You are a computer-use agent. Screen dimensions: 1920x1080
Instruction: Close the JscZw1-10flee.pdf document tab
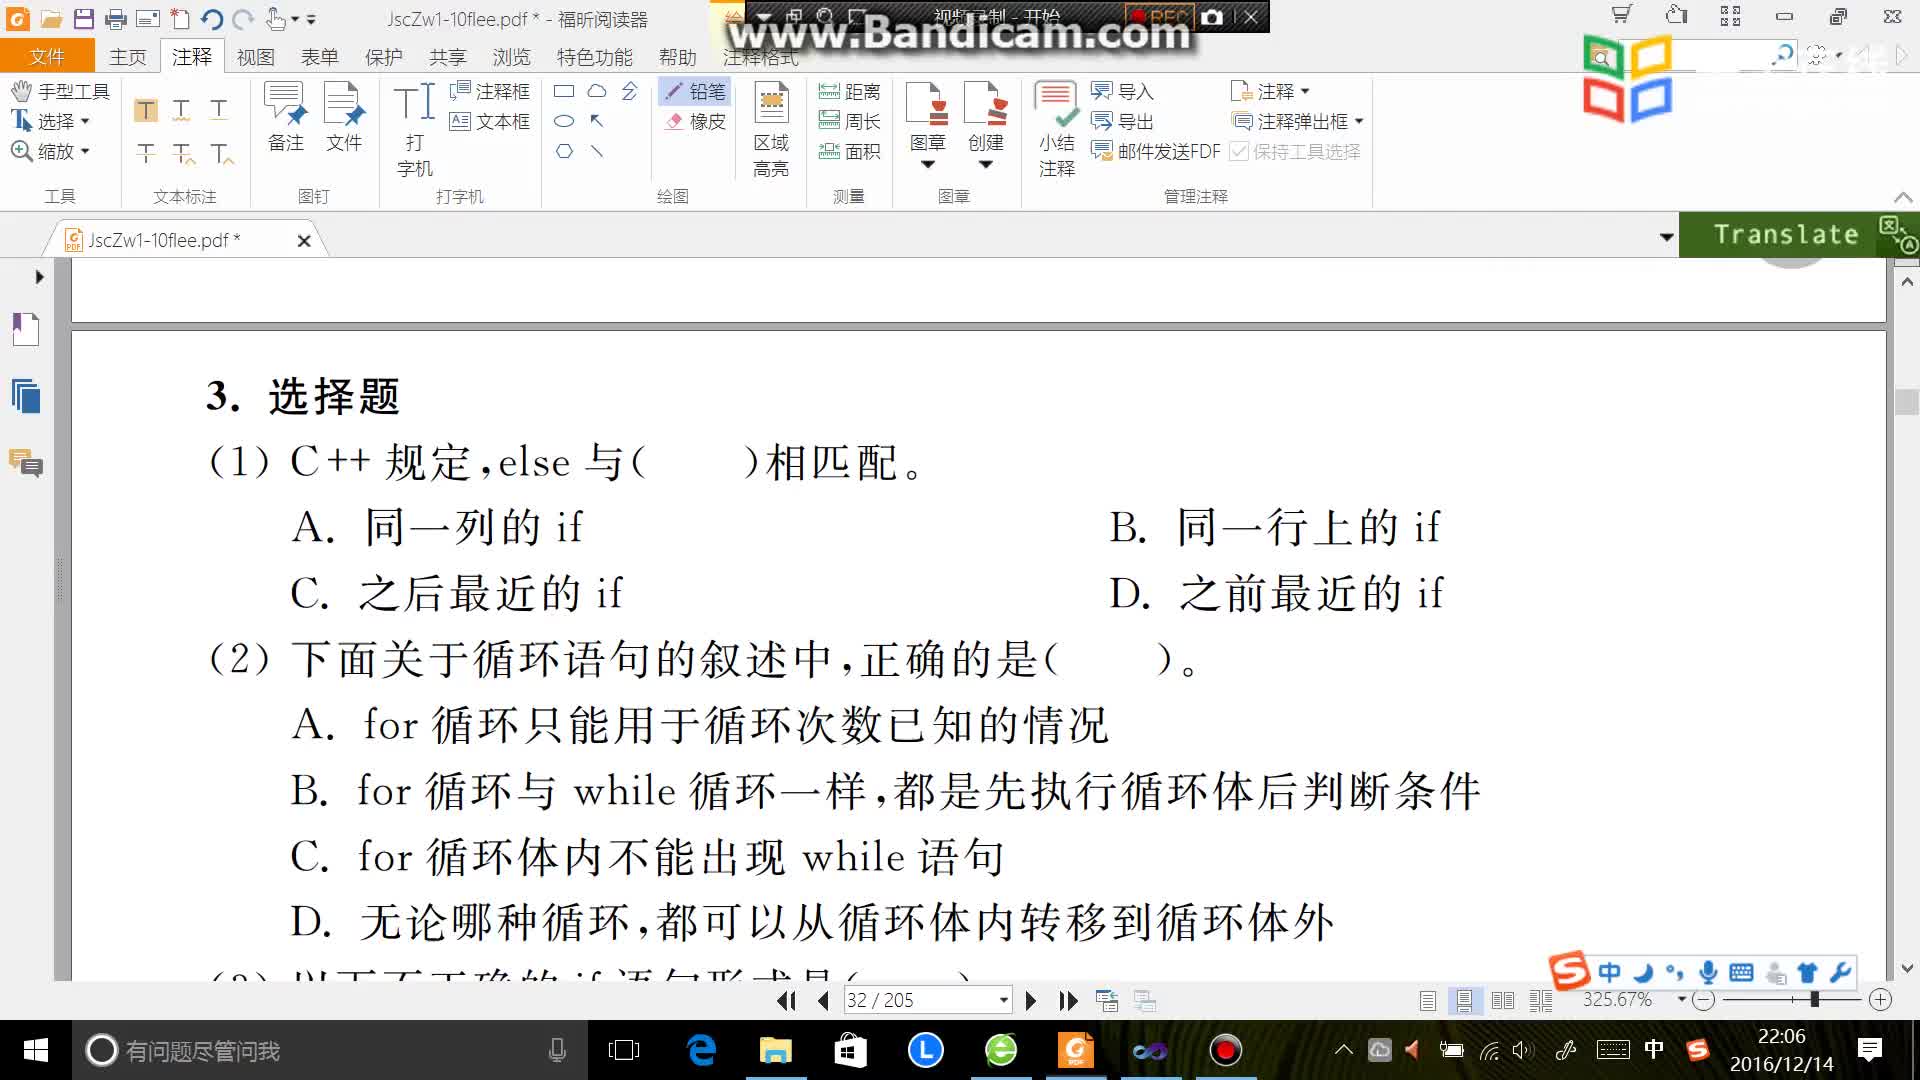[x=304, y=241]
